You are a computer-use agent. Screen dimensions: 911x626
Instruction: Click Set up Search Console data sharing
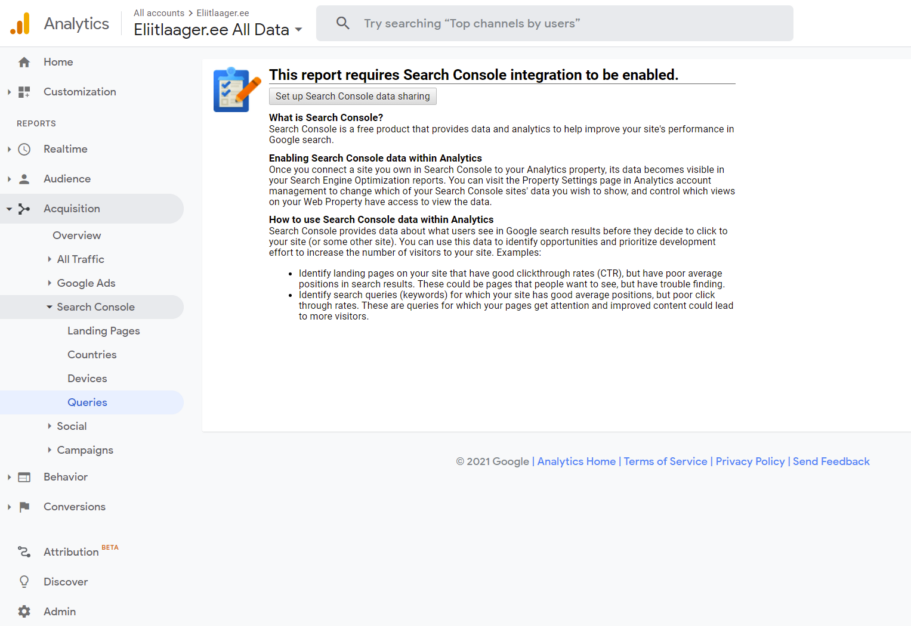coord(352,96)
